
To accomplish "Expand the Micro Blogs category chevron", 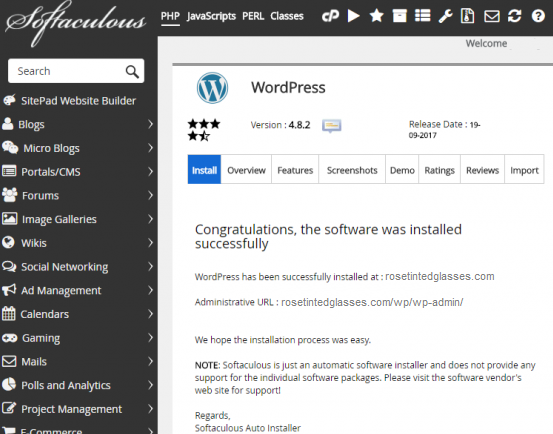I will tap(151, 148).
